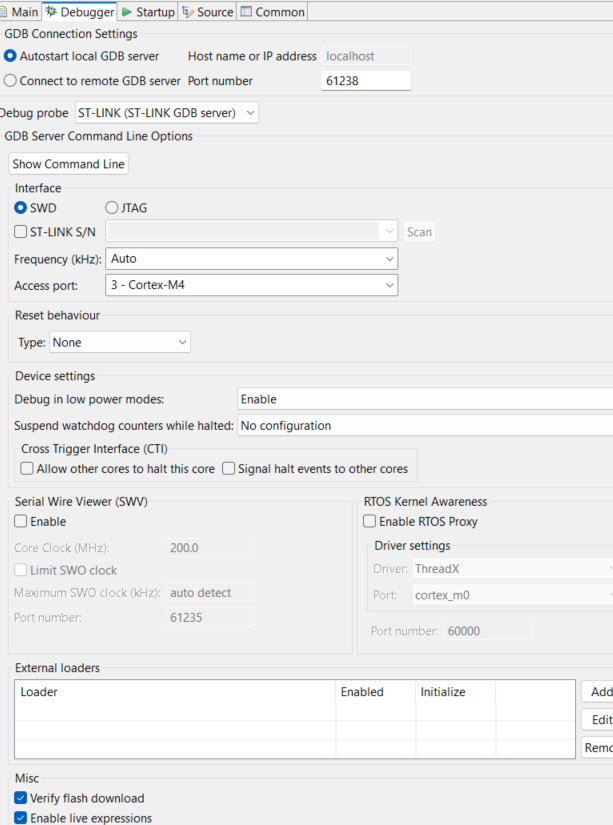Enable Serial Wire Viewer checkbox

tap(21, 522)
